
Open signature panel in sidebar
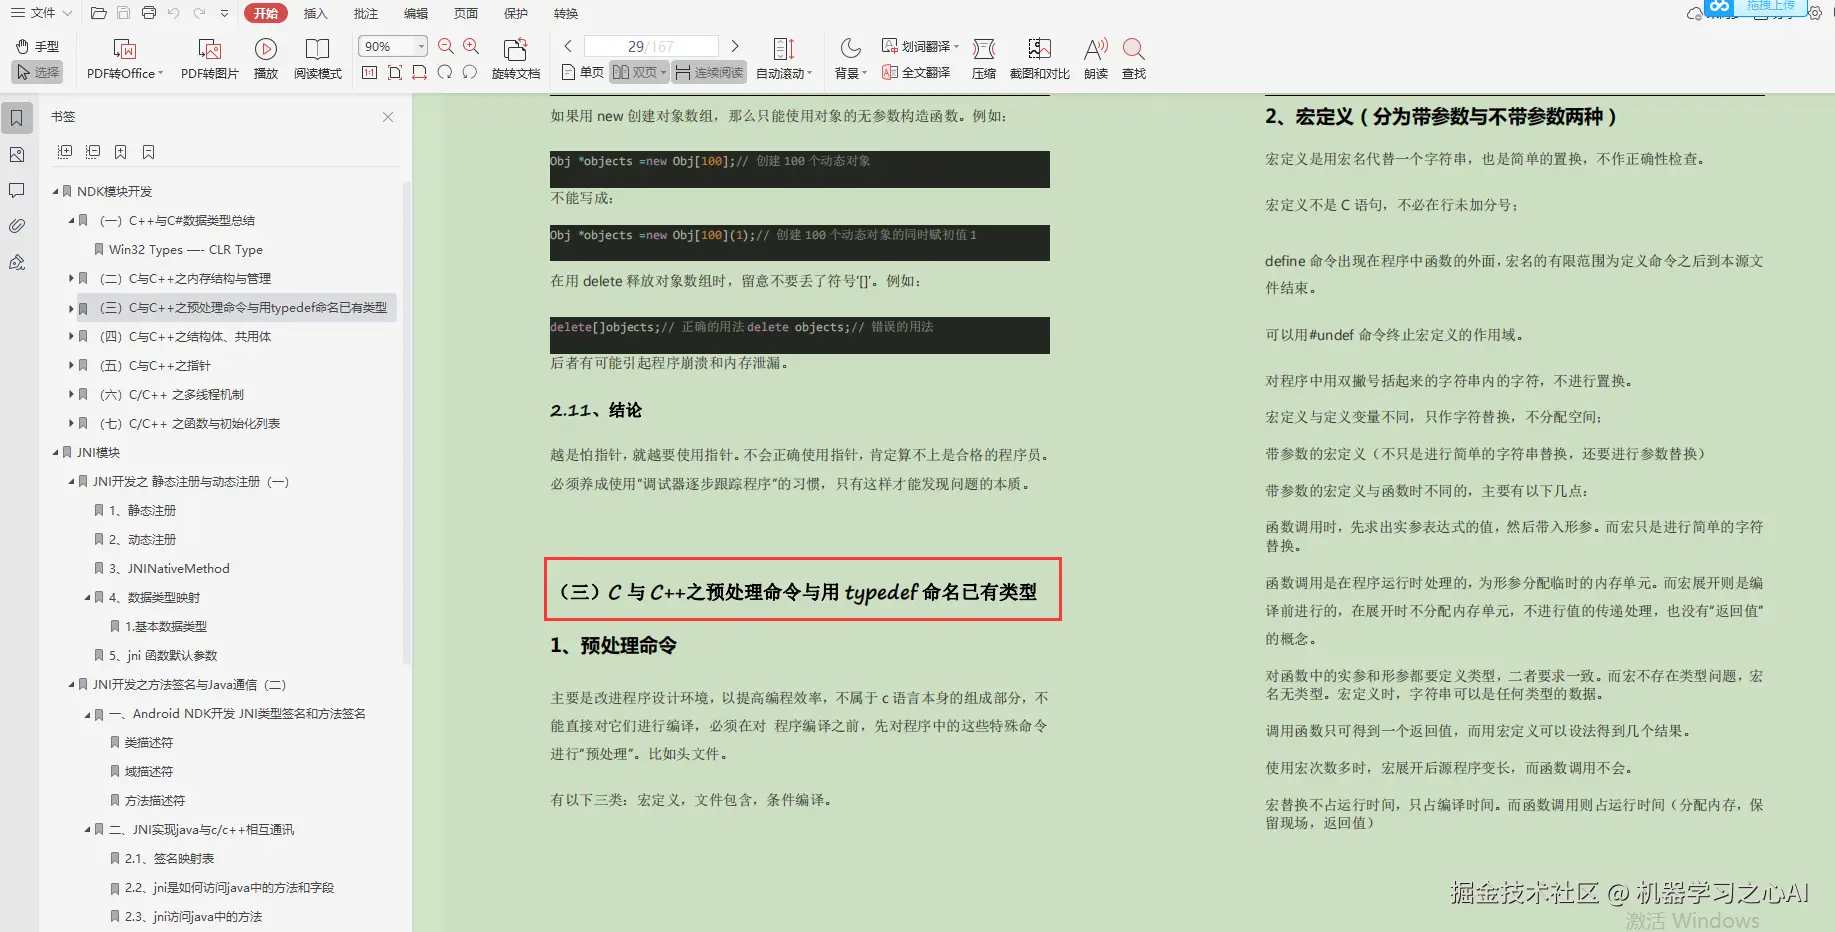17,262
